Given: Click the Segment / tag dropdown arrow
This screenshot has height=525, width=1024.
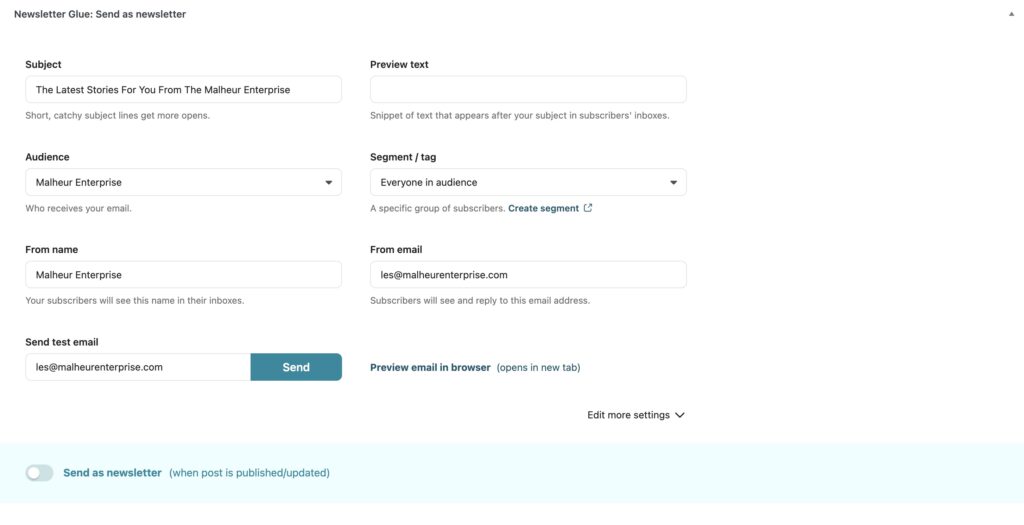Looking at the screenshot, I should [674, 183].
